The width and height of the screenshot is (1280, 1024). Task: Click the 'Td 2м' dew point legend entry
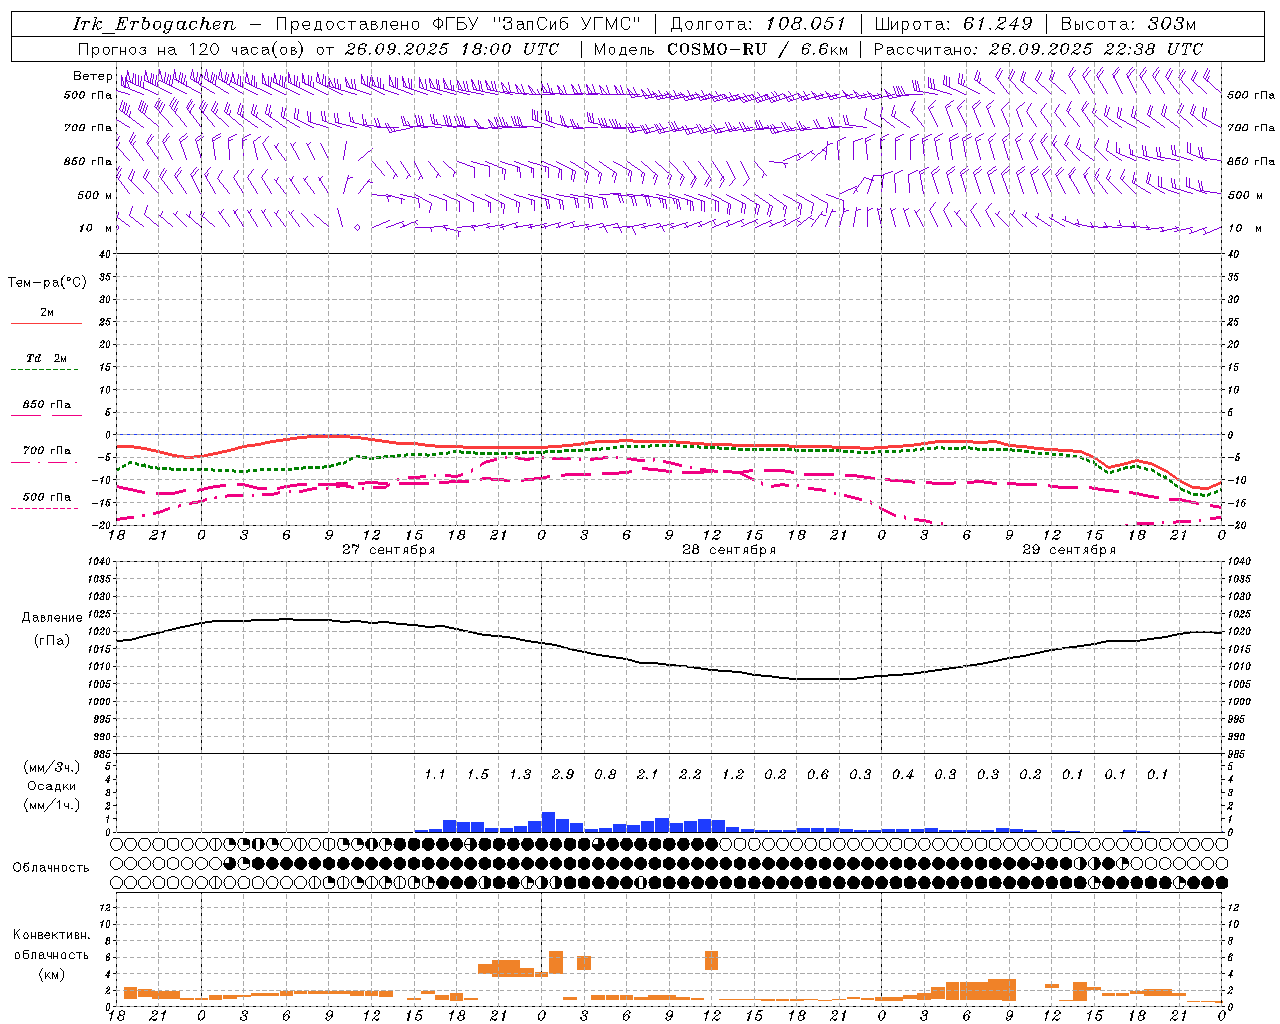(x=46, y=358)
